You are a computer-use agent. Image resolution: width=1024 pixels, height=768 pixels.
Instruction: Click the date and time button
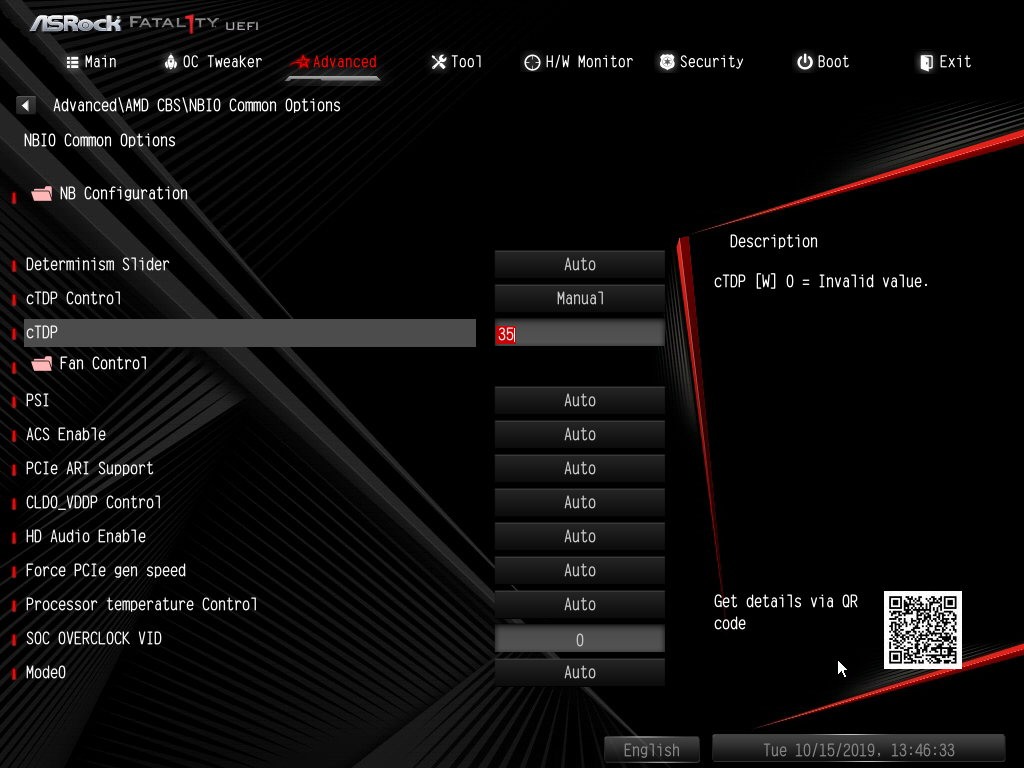tap(858, 750)
